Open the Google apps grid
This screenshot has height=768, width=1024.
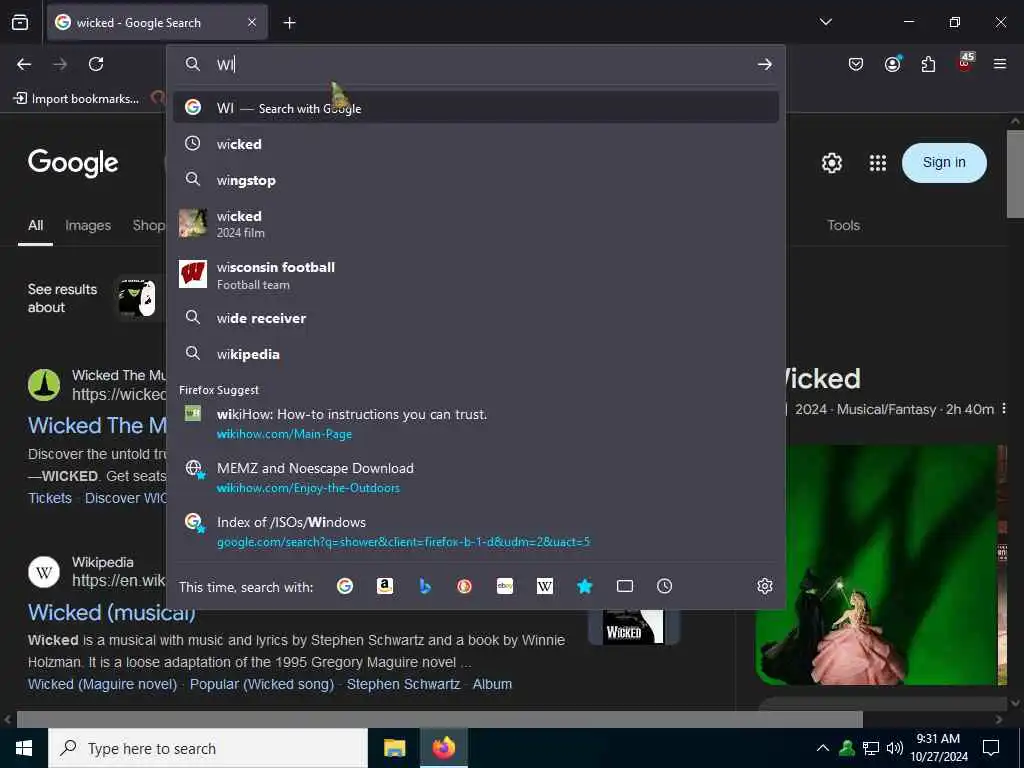pos(878,163)
